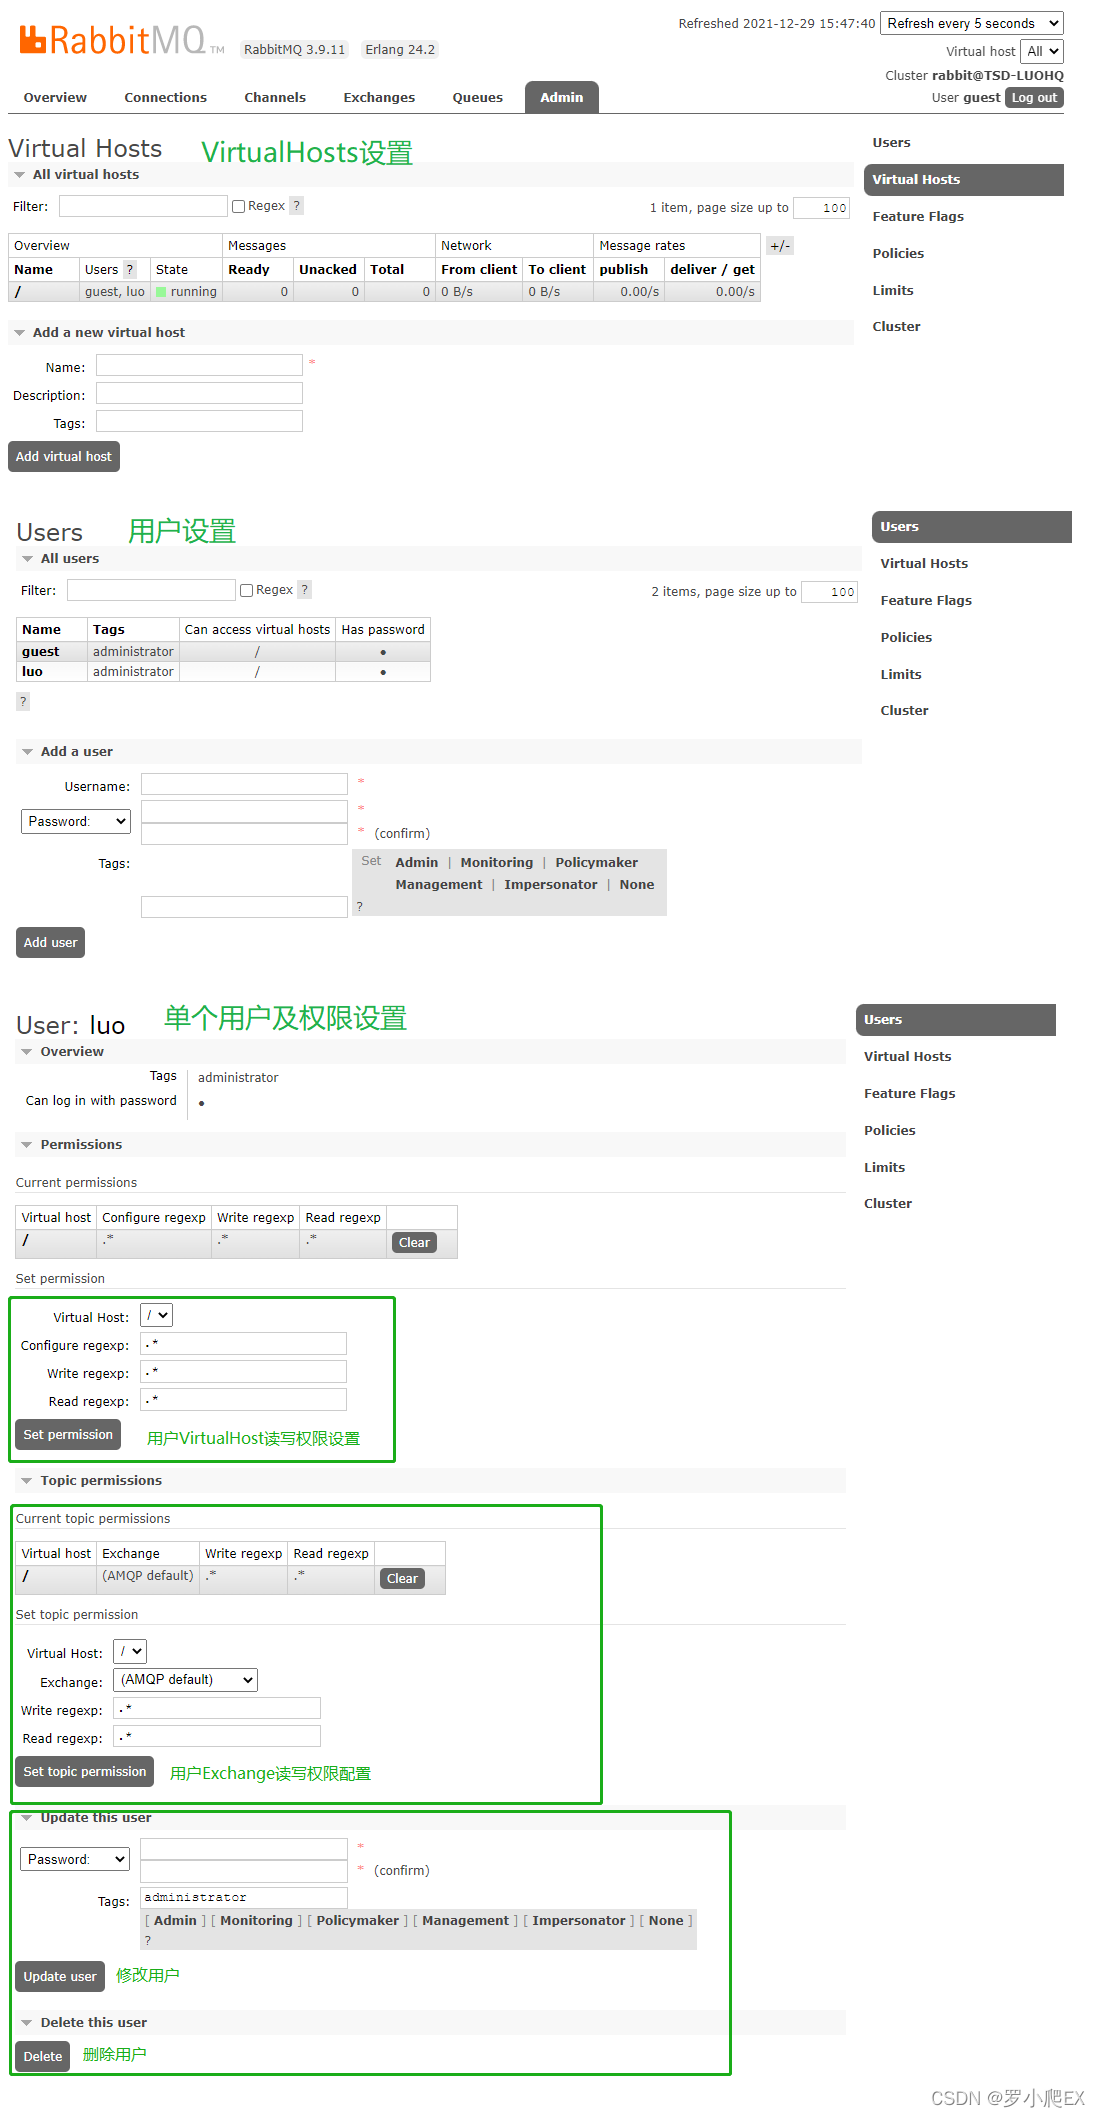The height and width of the screenshot is (2117, 1100).
Task: Click the Delete user button
Action: tap(43, 2057)
